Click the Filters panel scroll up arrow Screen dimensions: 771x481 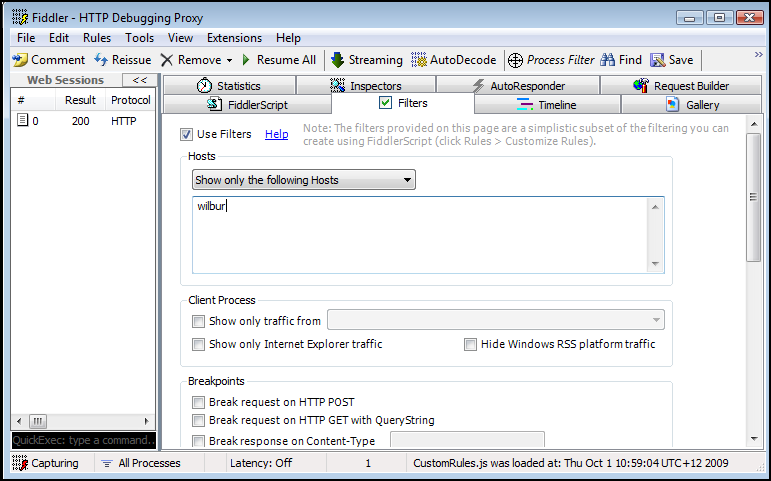pos(754,124)
